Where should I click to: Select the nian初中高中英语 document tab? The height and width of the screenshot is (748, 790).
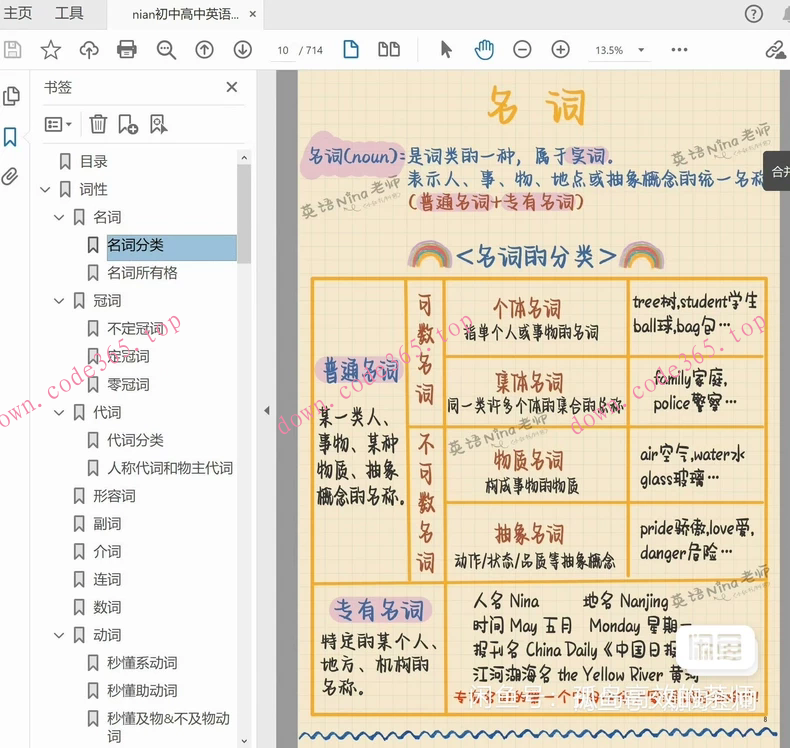[185, 14]
